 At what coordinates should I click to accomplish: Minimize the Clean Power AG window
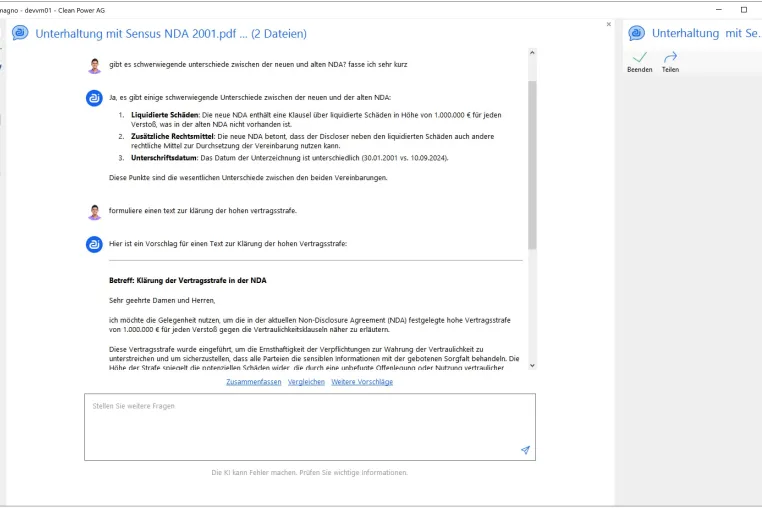719,10
